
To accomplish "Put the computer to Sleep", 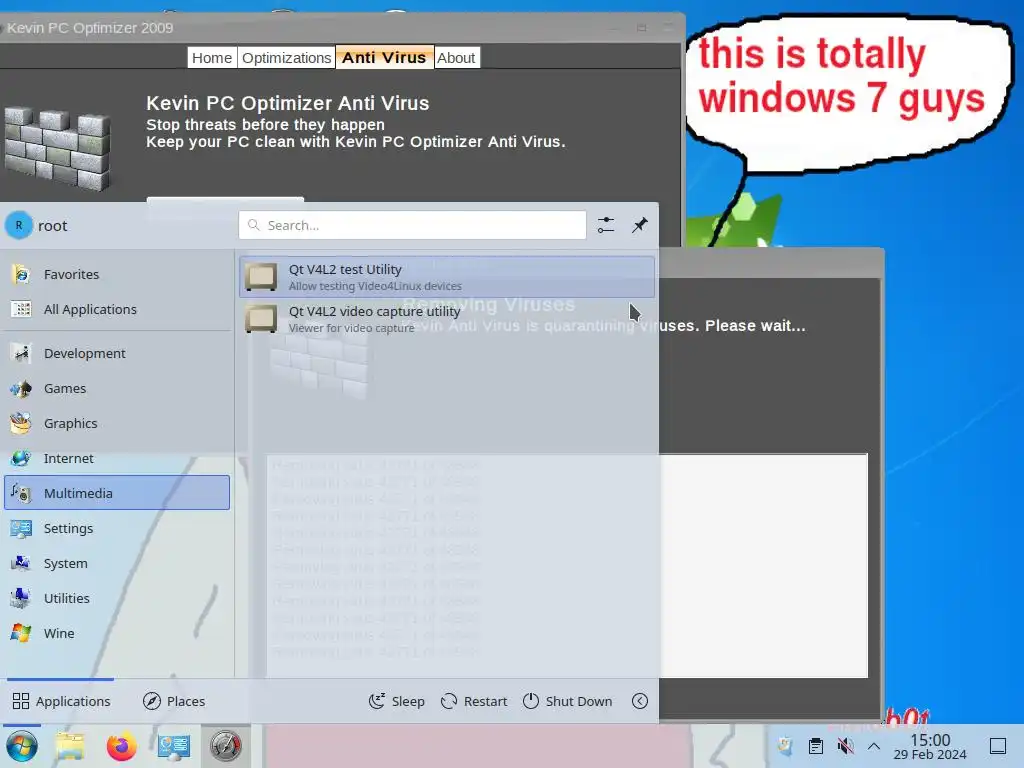I will coord(396,701).
